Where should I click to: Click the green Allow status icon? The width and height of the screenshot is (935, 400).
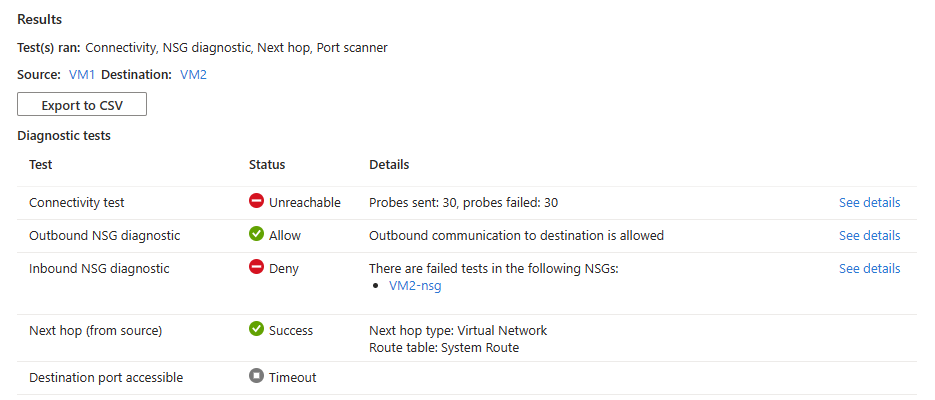pos(256,235)
